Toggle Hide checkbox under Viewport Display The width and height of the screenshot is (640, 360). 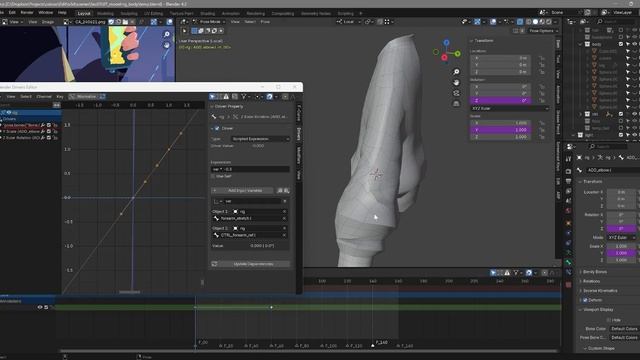pyautogui.click(x=609, y=320)
